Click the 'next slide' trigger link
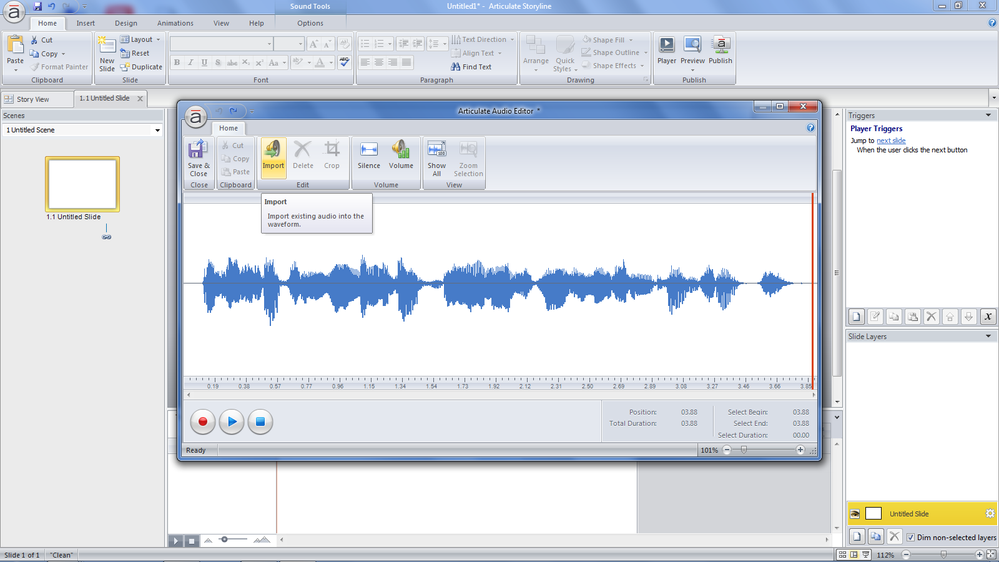Viewport: 999px width, 562px height. 891,141
